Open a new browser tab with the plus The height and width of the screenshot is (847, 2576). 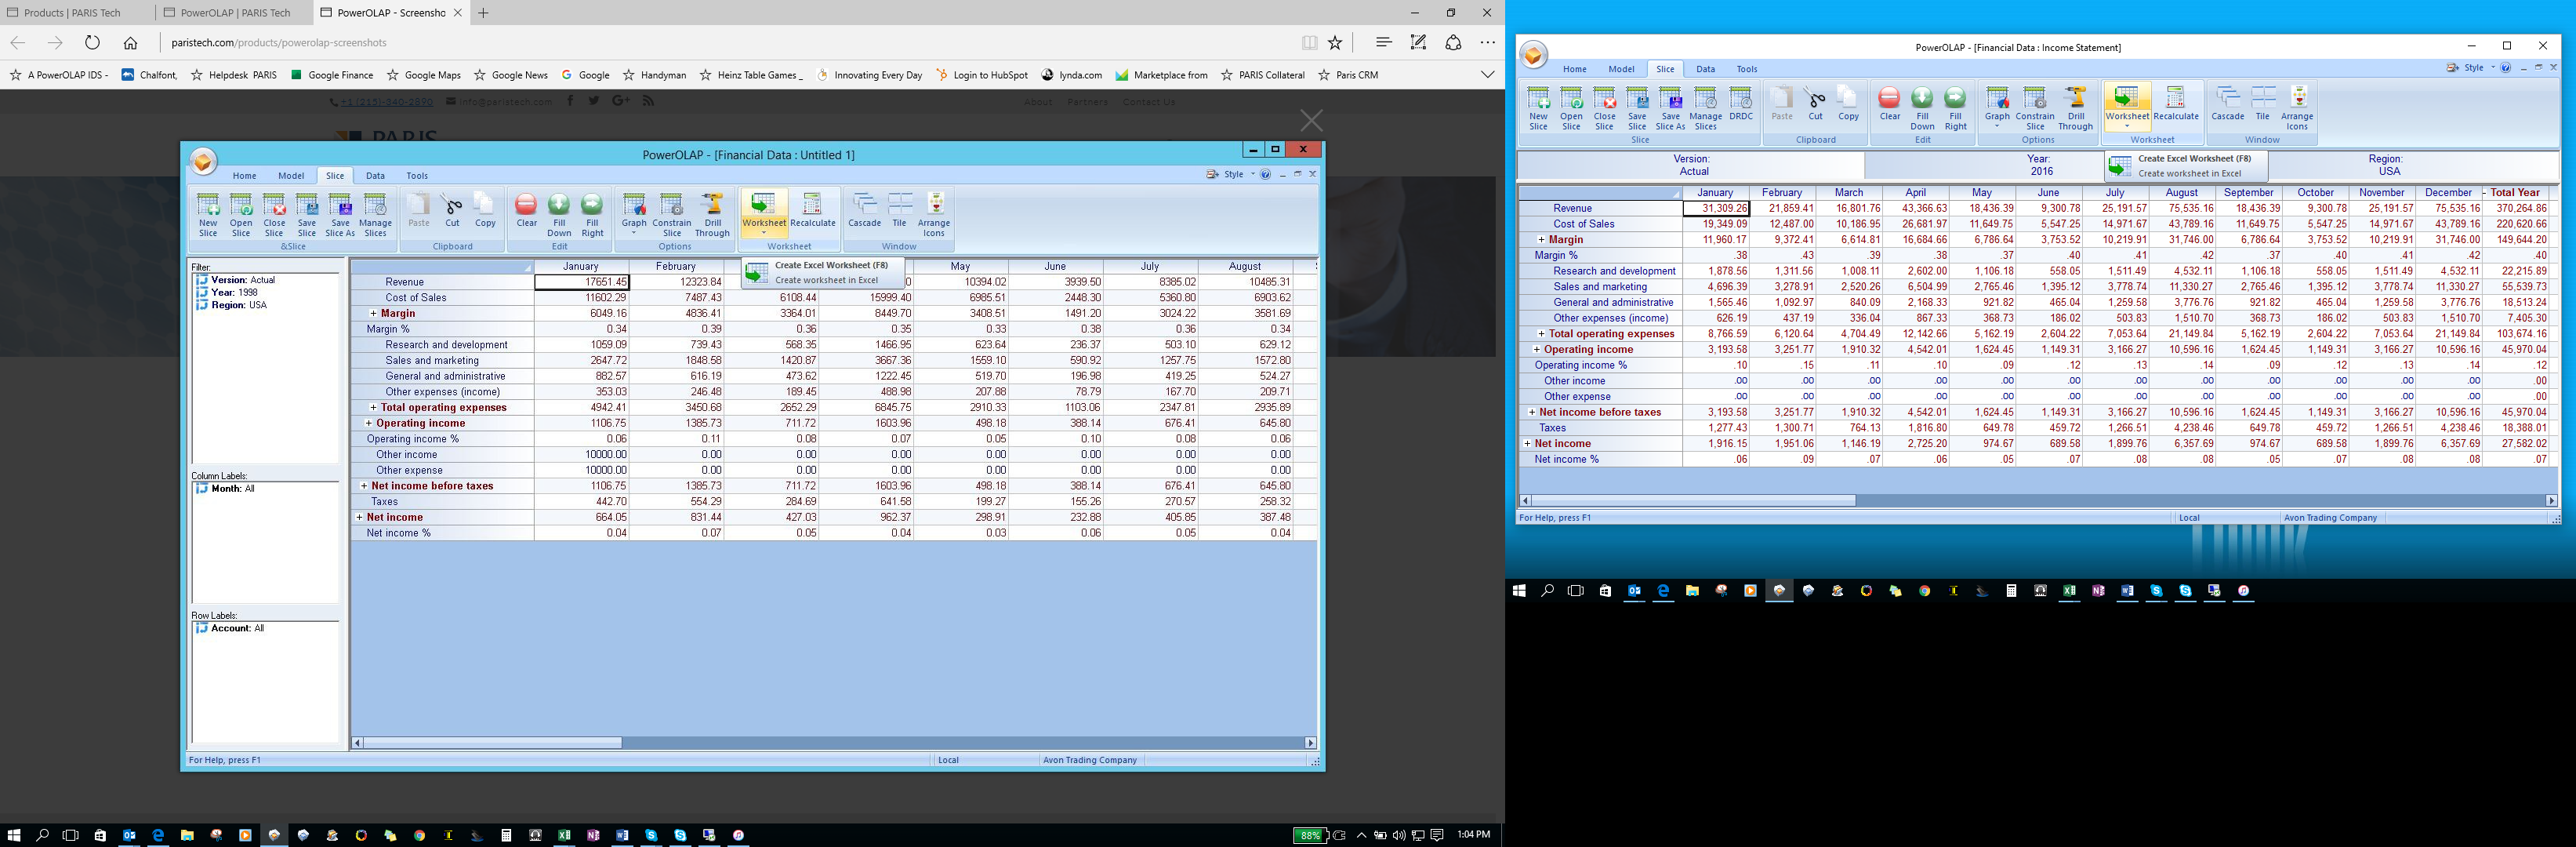(x=483, y=13)
